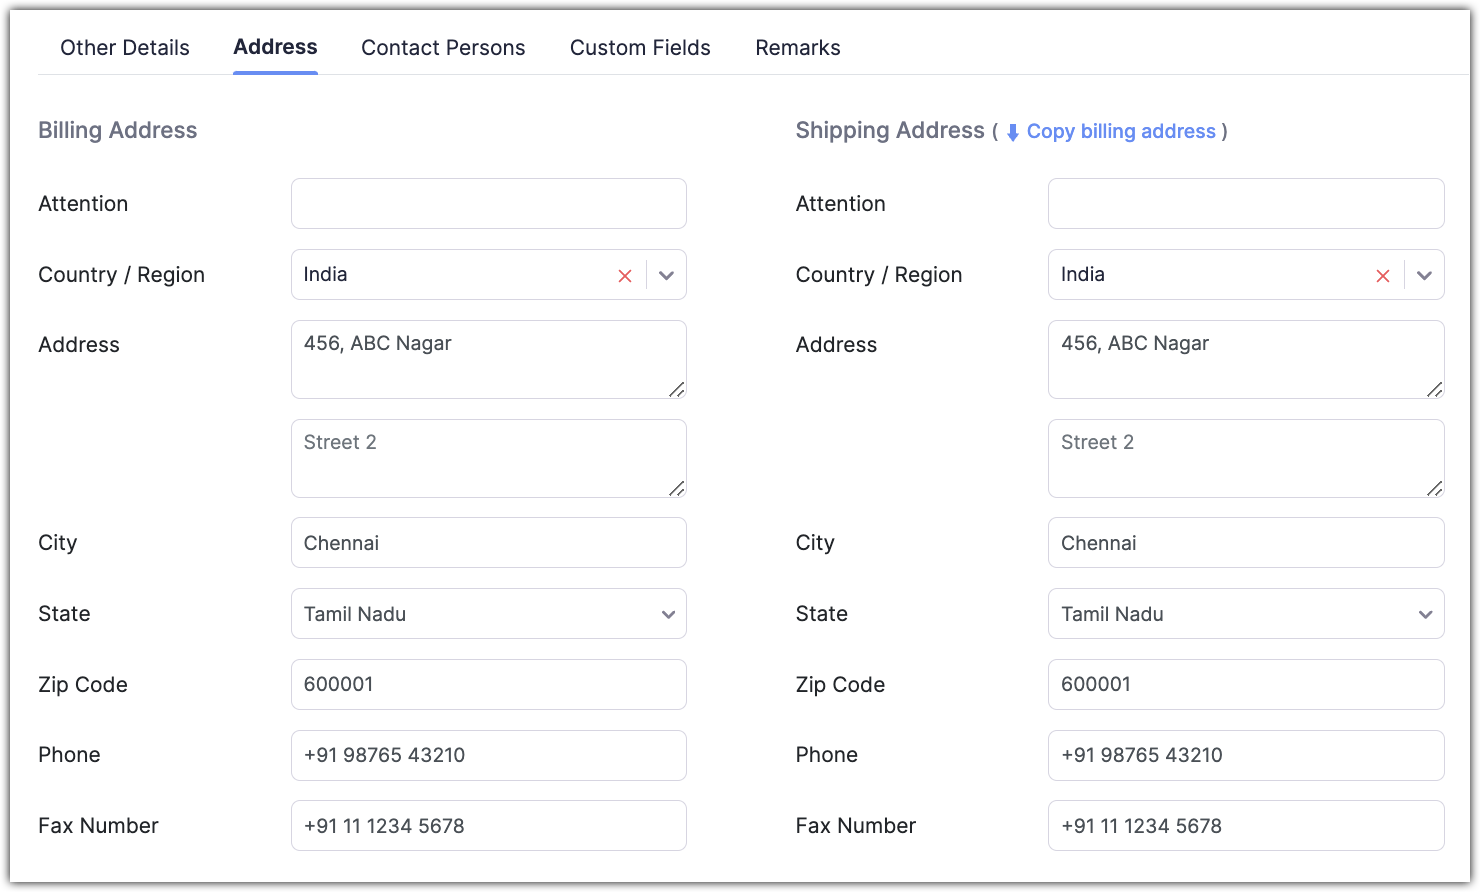Click the Copy billing address link
The image size is (1480, 892).
pos(1121,132)
